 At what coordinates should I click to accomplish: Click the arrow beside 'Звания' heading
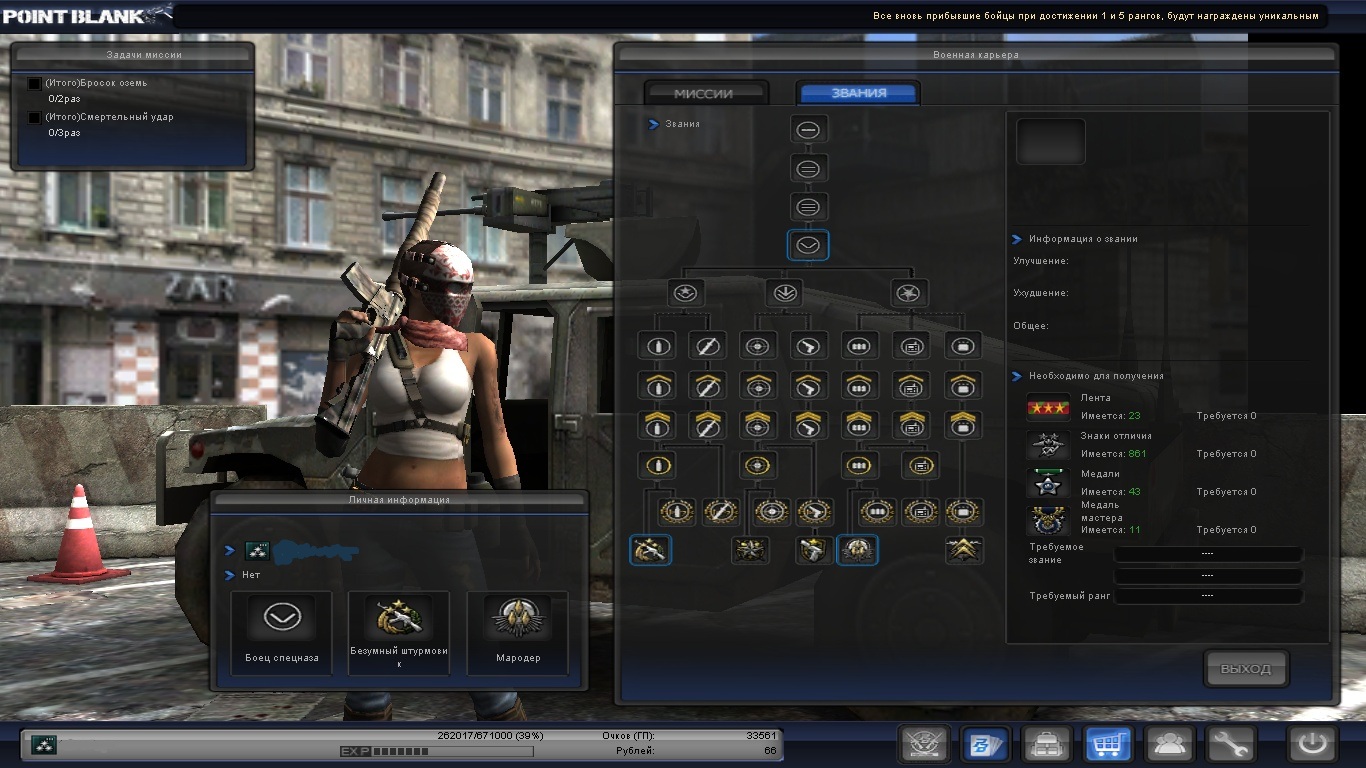(x=653, y=124)
